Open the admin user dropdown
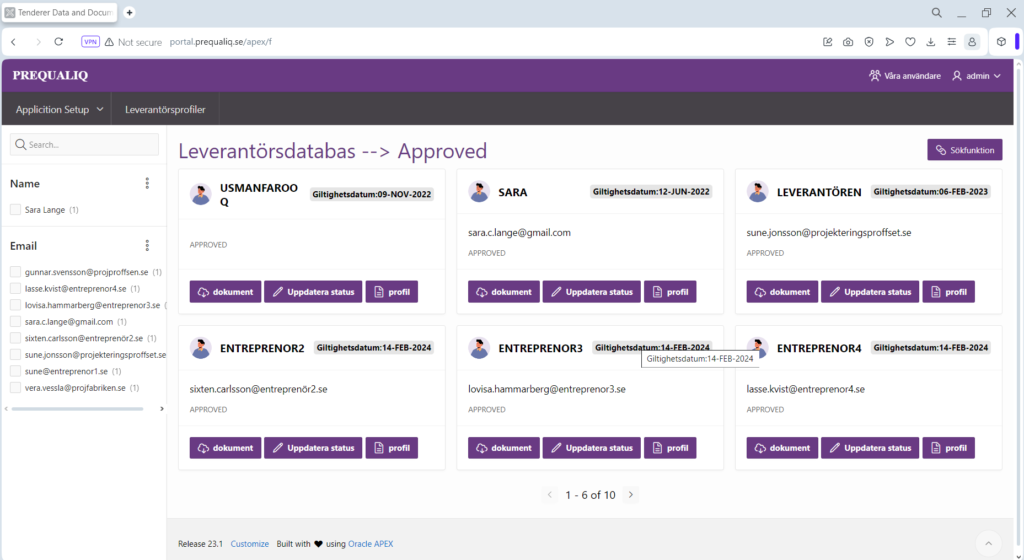1024x560 pixels. click(x=976, y=76)
